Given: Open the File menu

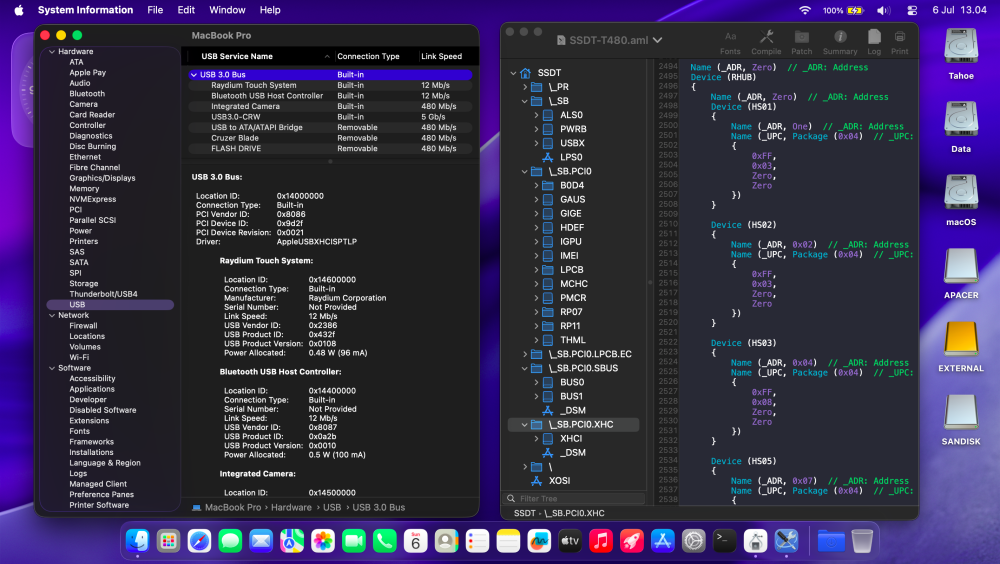Looking at the screenshot, I should (155, 10).
